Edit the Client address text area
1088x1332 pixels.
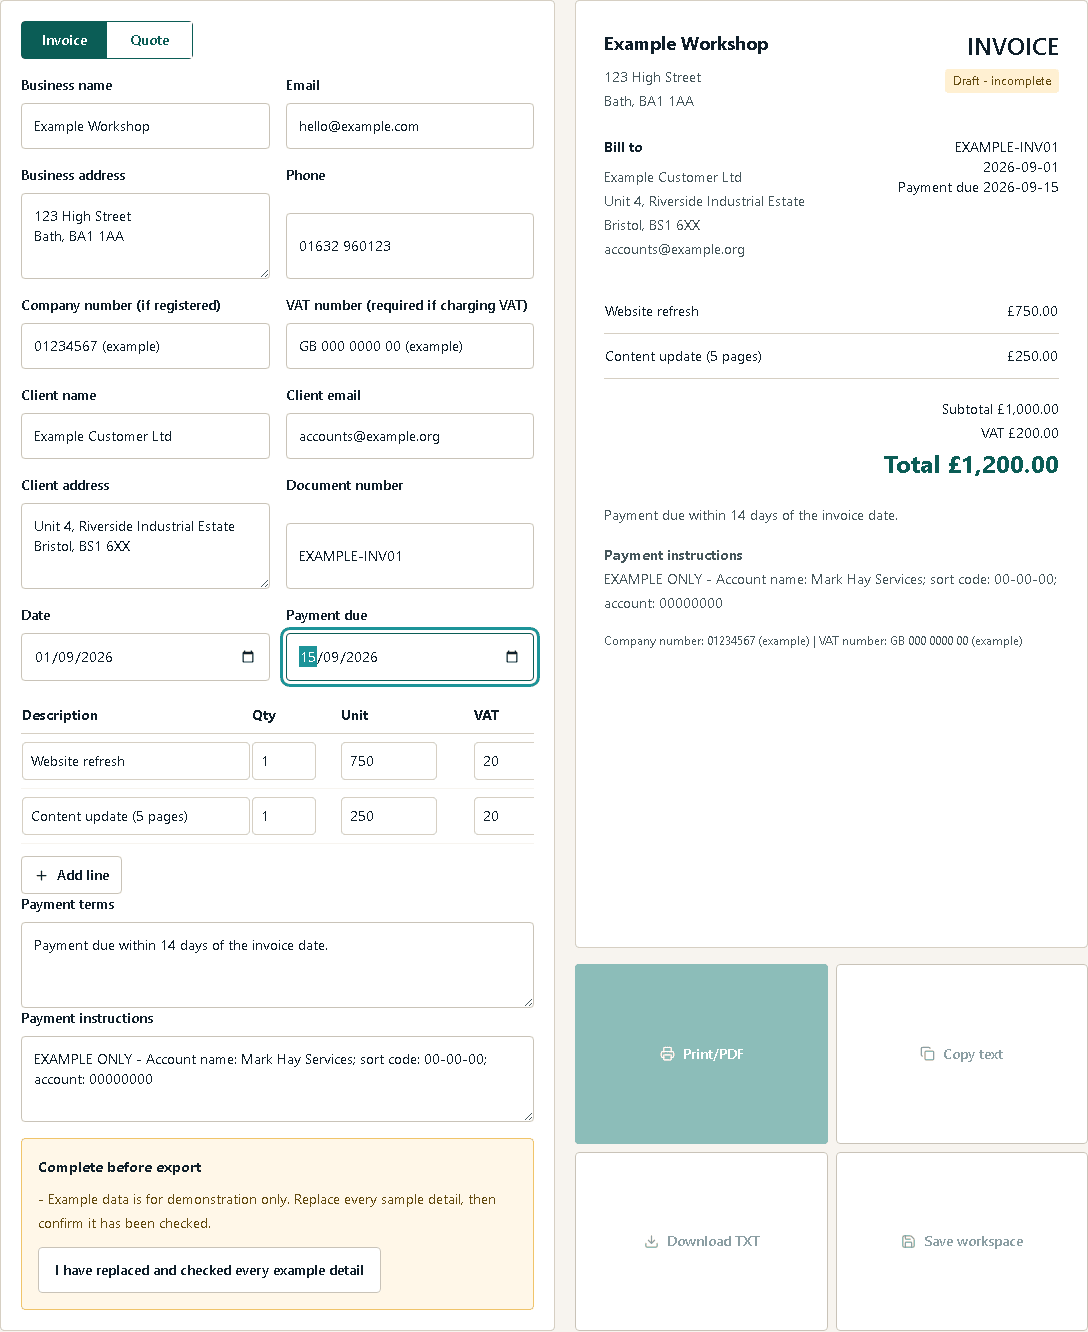145,546
